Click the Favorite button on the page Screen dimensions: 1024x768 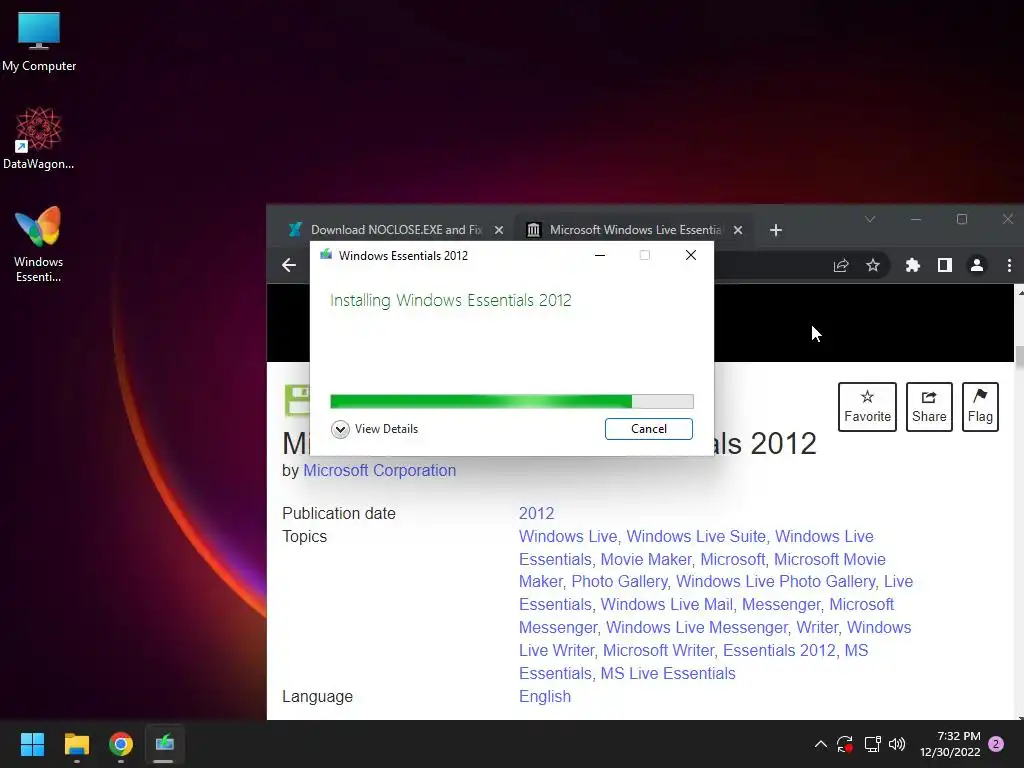pos(867,407)
